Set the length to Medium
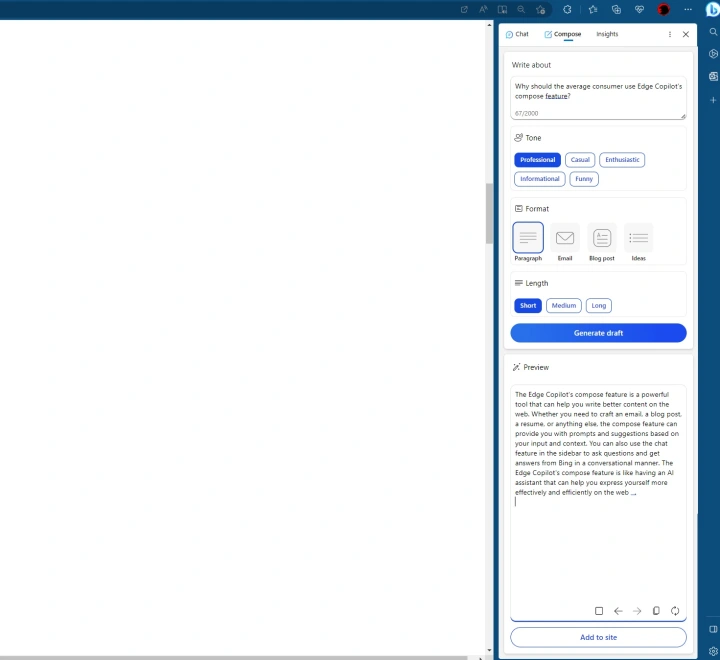Screen dimensions: 720x660 click(563, 306)
